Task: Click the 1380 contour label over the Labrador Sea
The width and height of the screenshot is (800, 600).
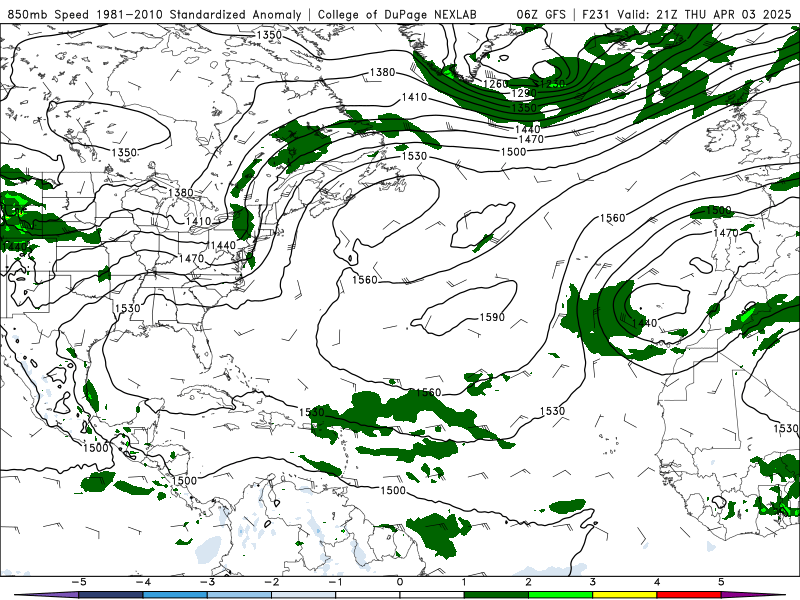Action: click(x=382, y=72)
